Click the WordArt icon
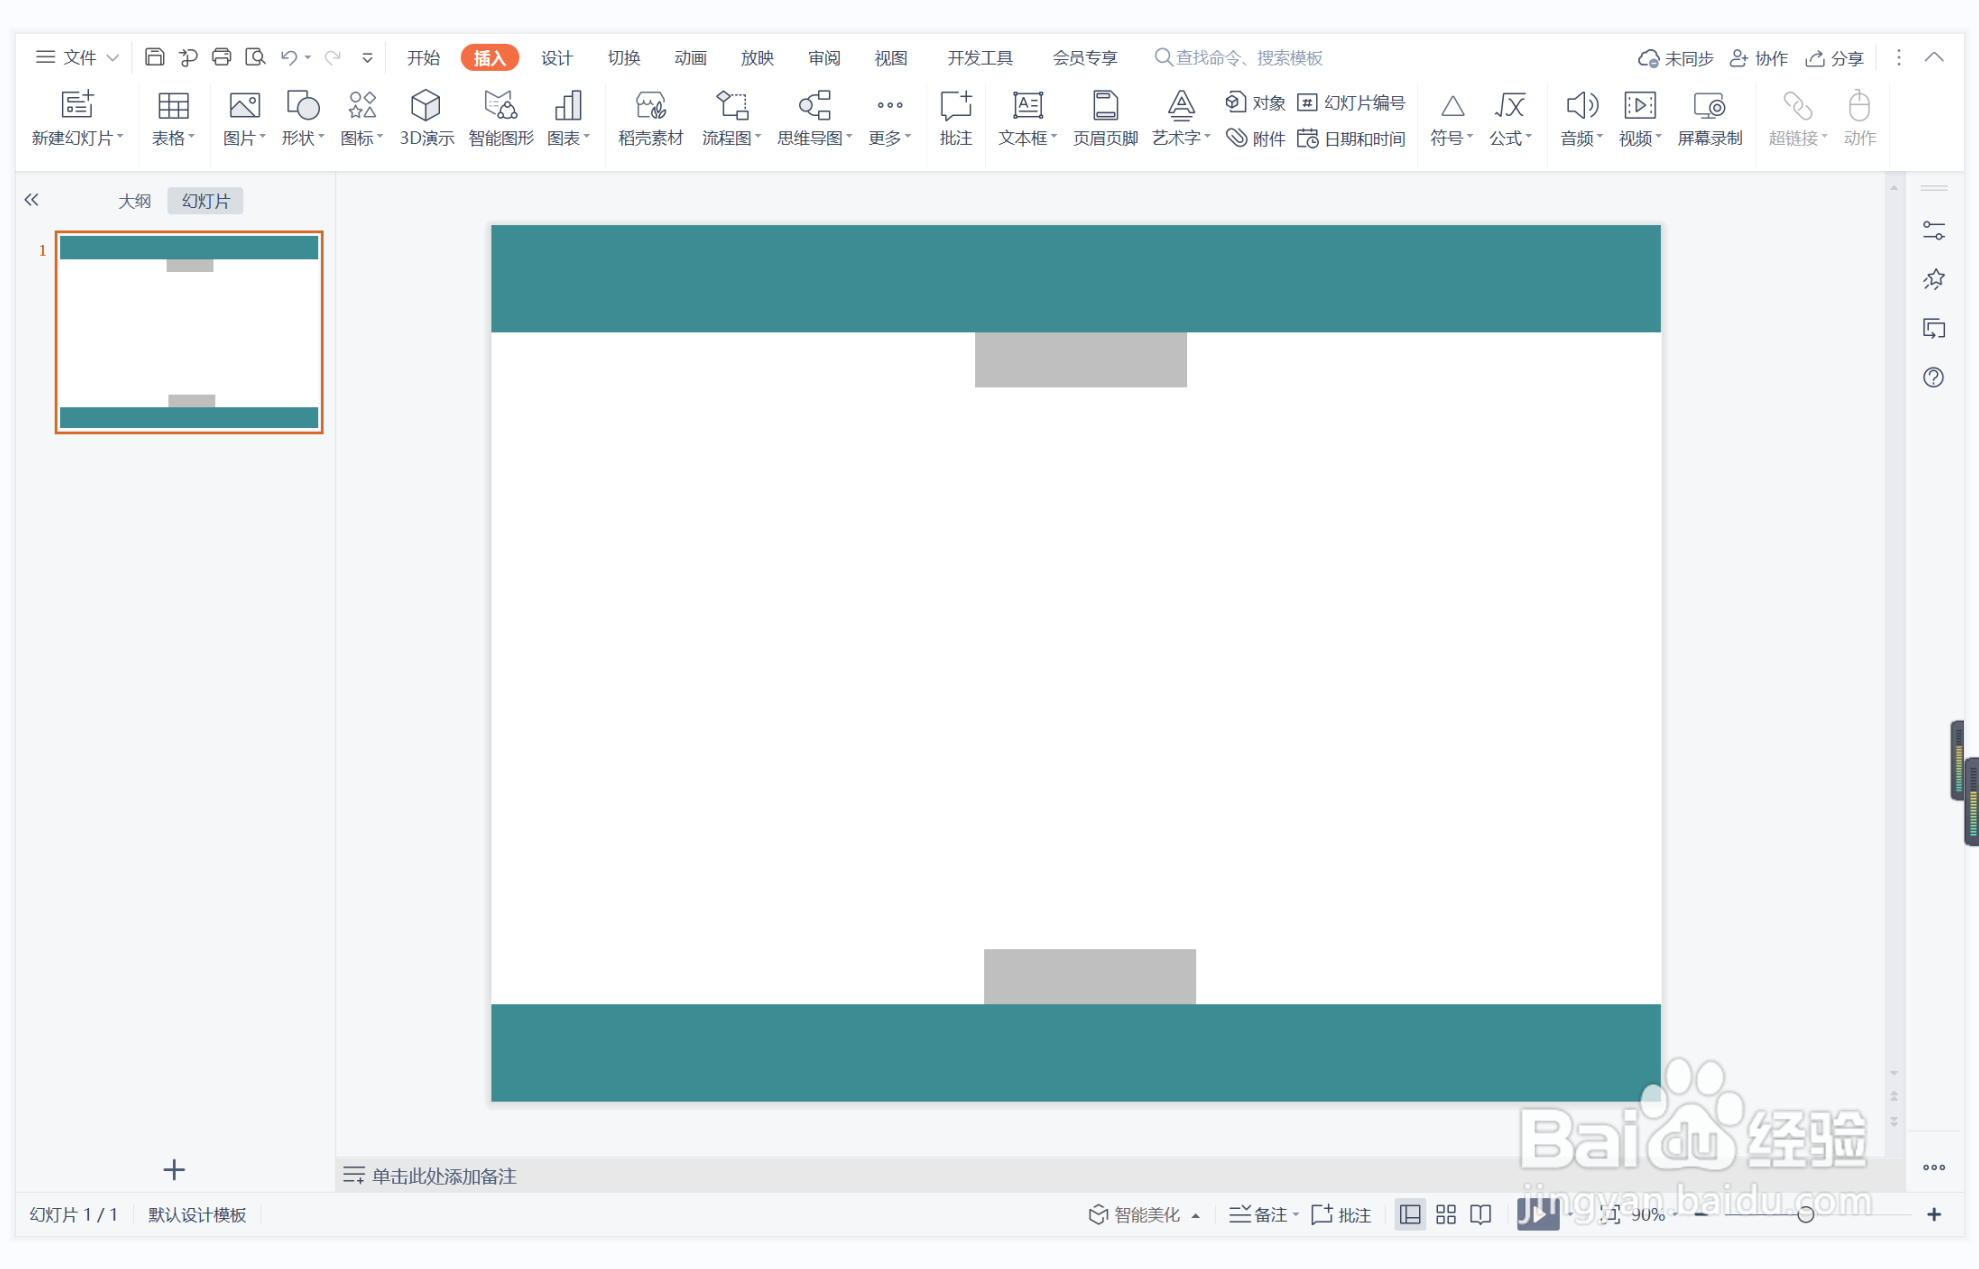 pos(1181,105)
